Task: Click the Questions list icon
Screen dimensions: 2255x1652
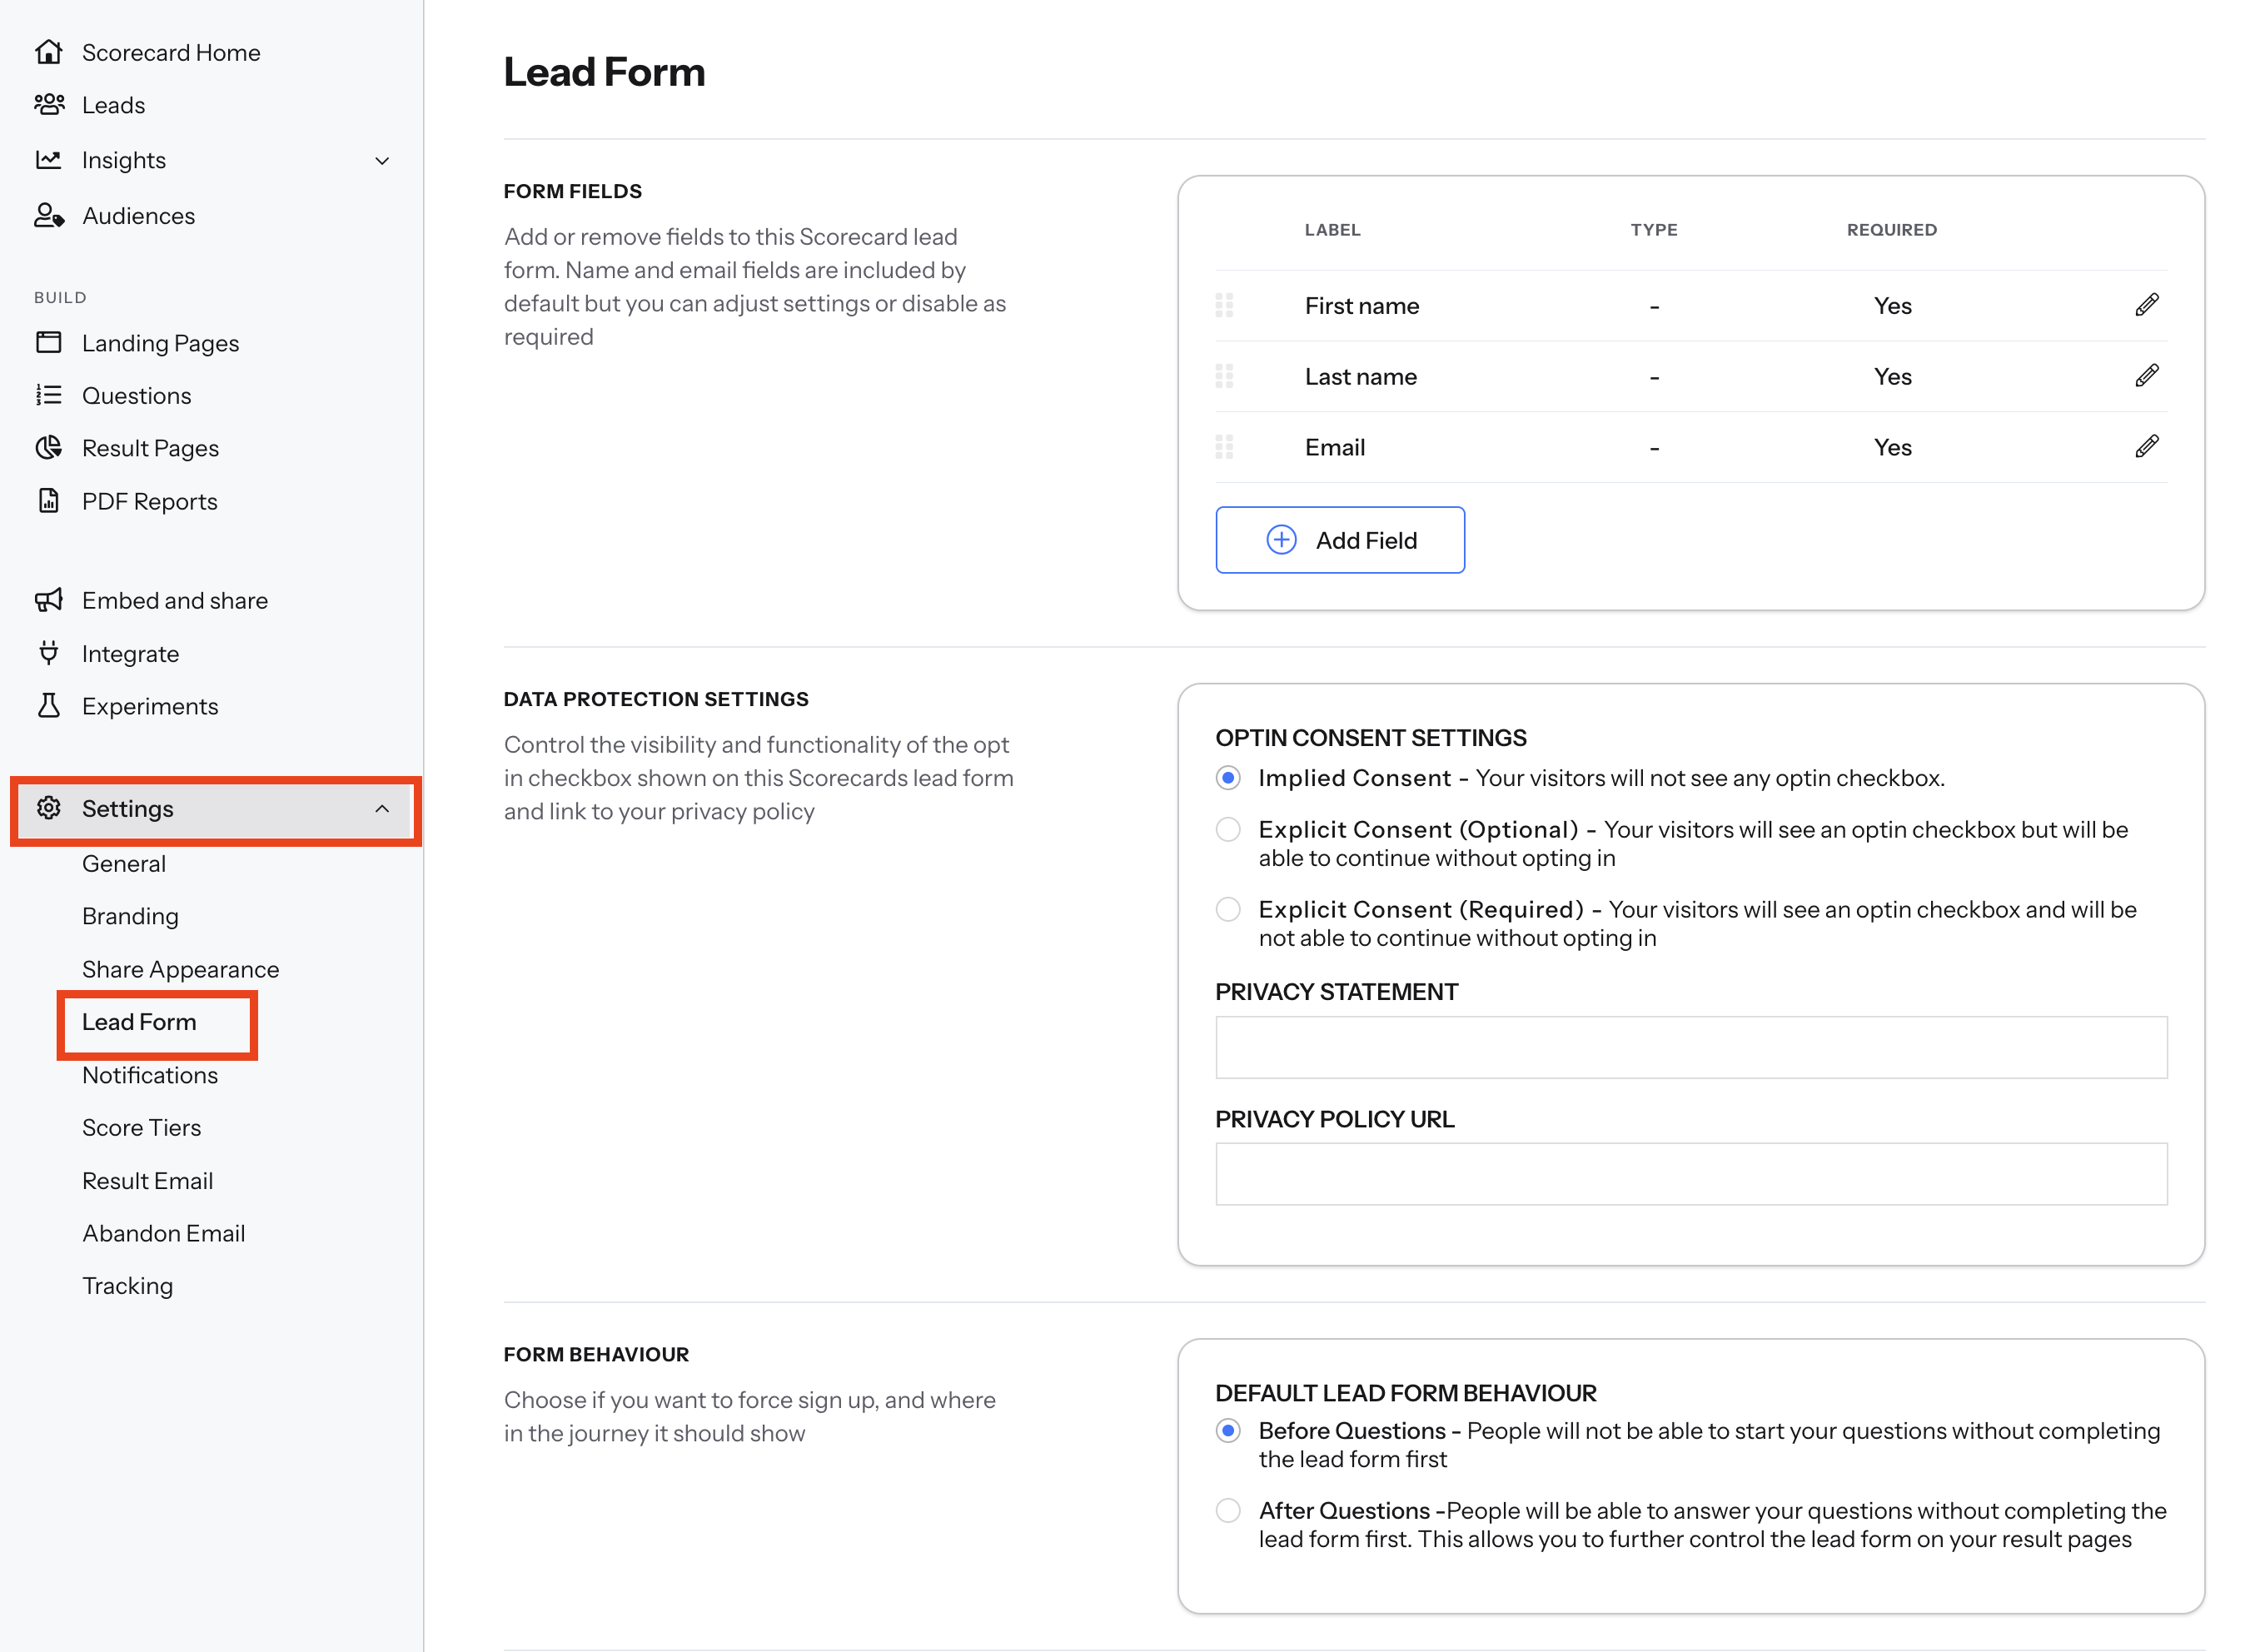Action: click(x=48, y=396)
